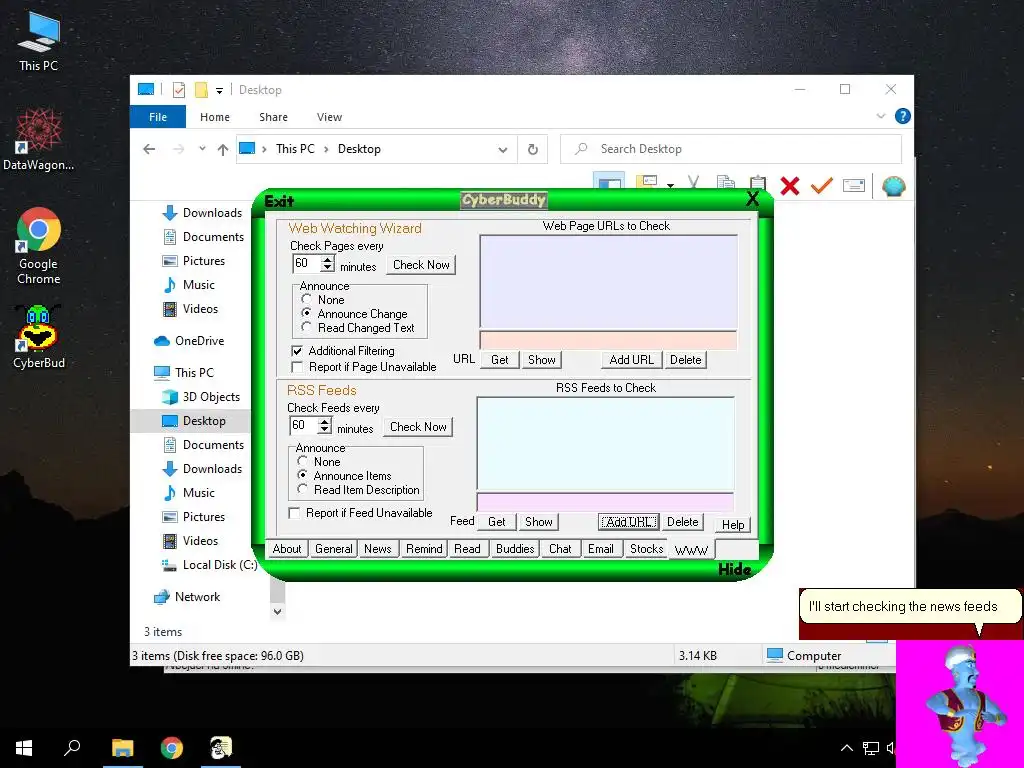Screen dimensions: 1024x768
Task: Enable Report if Feed Unavailable
Action: pos(295,513)
